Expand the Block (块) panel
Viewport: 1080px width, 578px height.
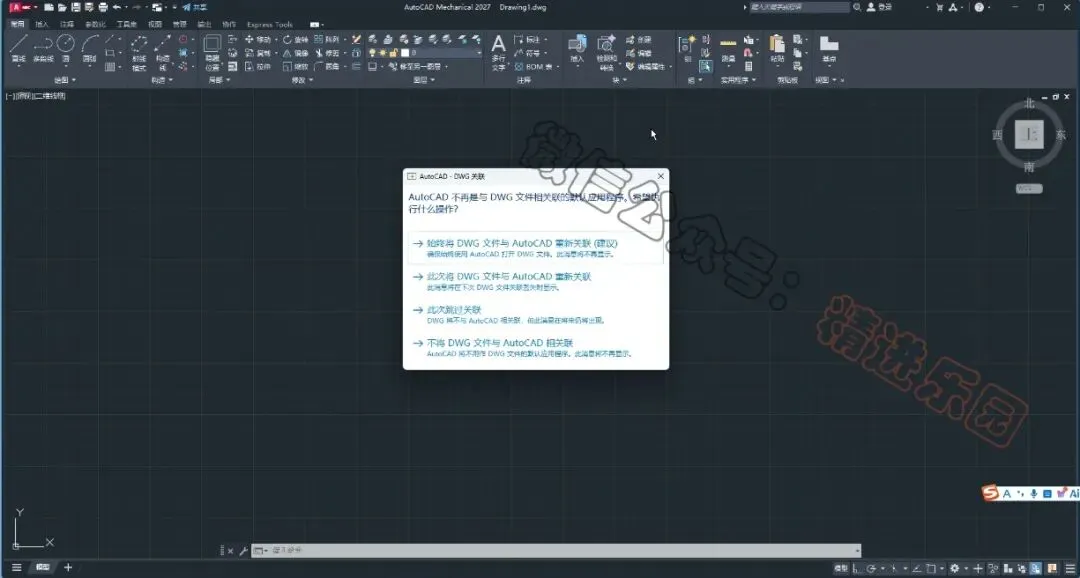coord(620,81)
